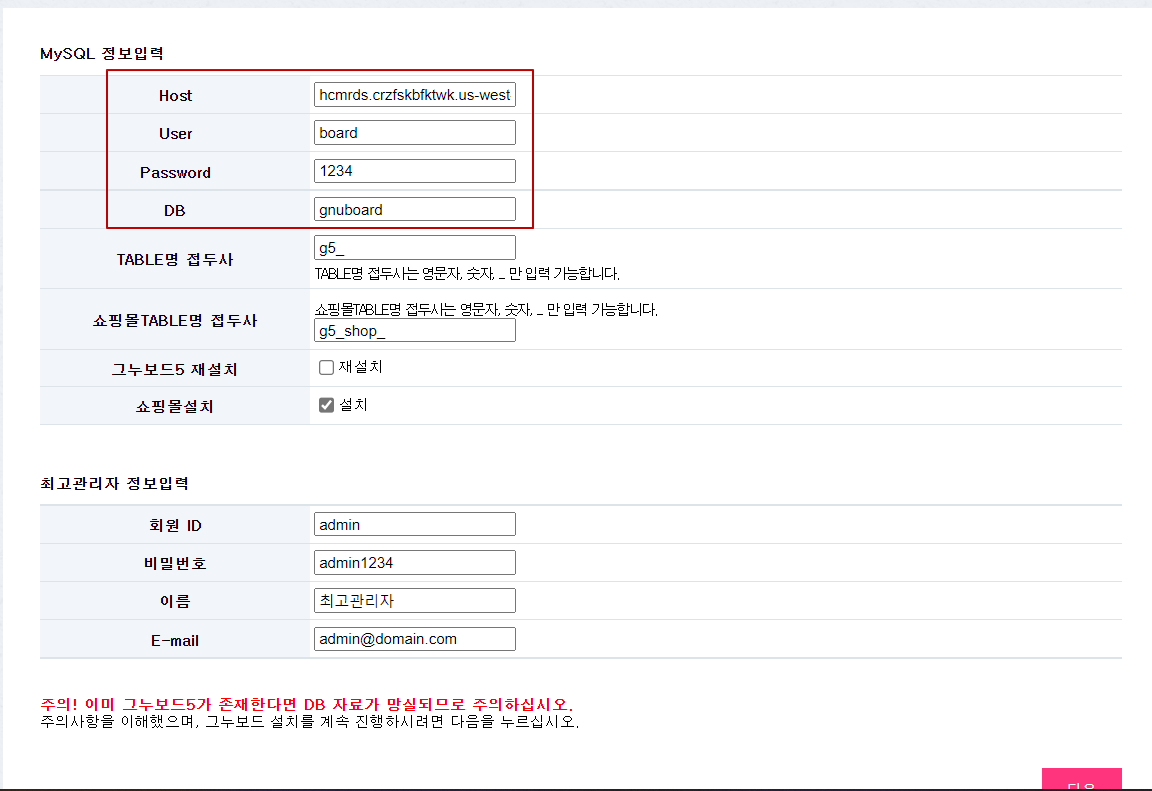
Task: Click the 회원 ID row label
Action: click(175, 525)
